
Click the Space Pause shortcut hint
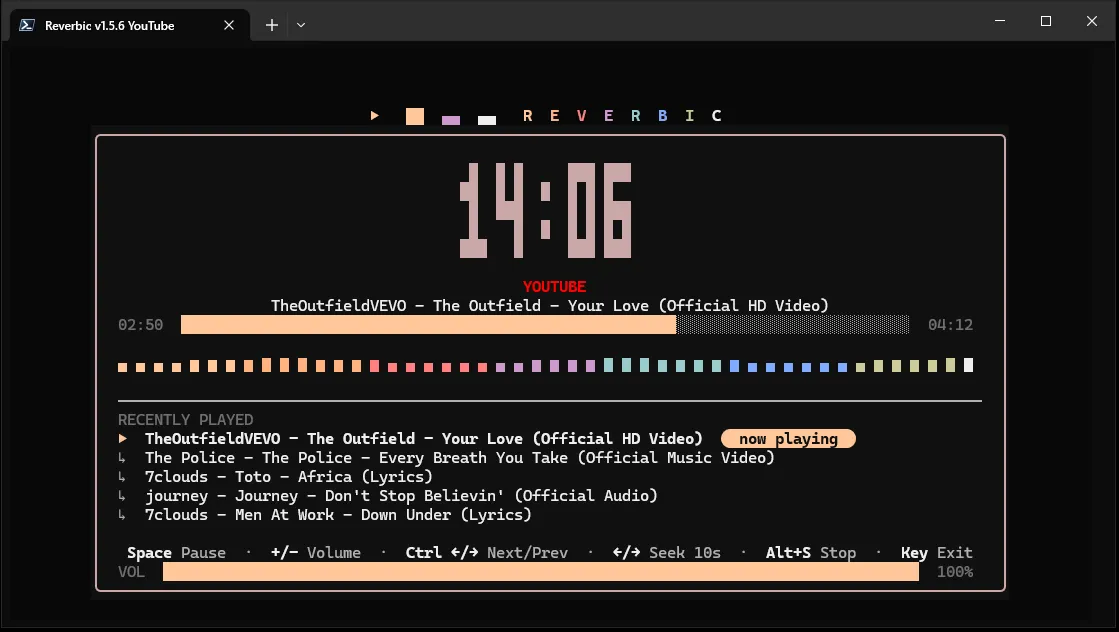pos(176,553)
